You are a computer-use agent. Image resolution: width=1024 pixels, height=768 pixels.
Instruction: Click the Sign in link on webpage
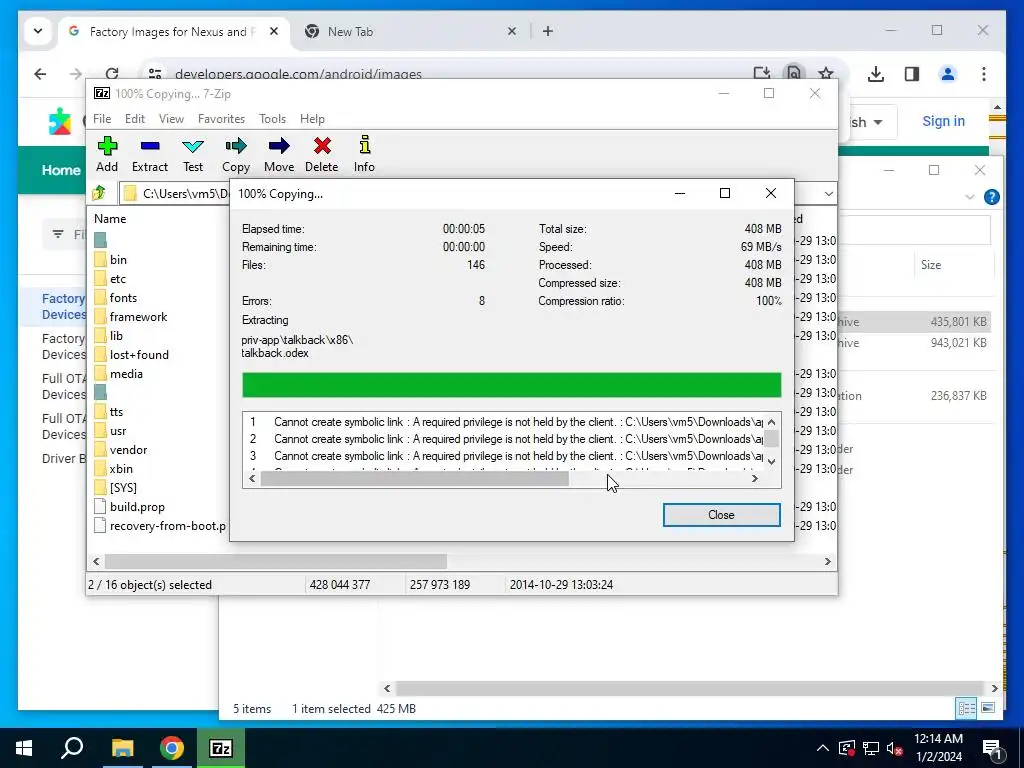[943, 121]
